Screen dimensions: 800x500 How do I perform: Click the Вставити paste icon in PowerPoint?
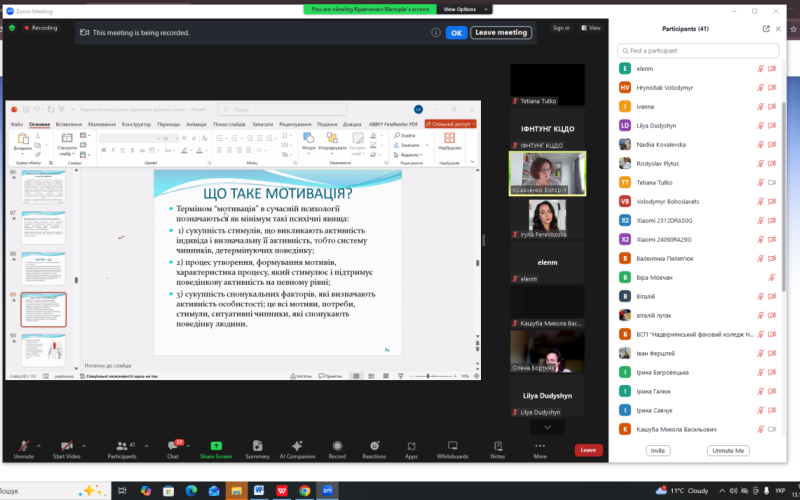(x=22, y=139)
